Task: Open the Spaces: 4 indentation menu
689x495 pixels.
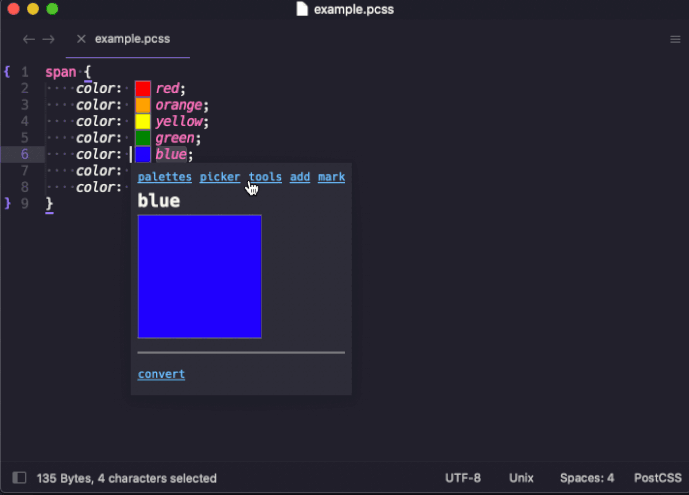Action: [587, 478]
